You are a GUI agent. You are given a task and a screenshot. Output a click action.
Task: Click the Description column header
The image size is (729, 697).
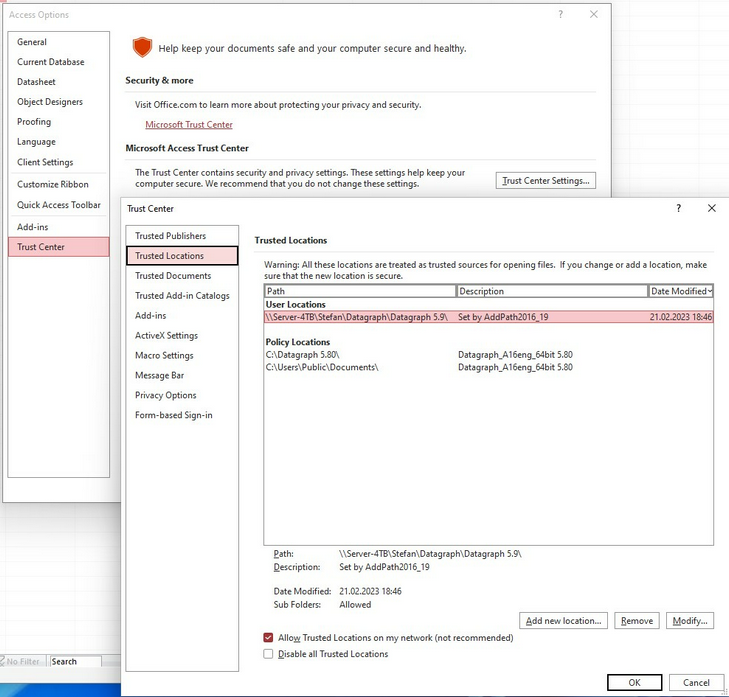552,291
